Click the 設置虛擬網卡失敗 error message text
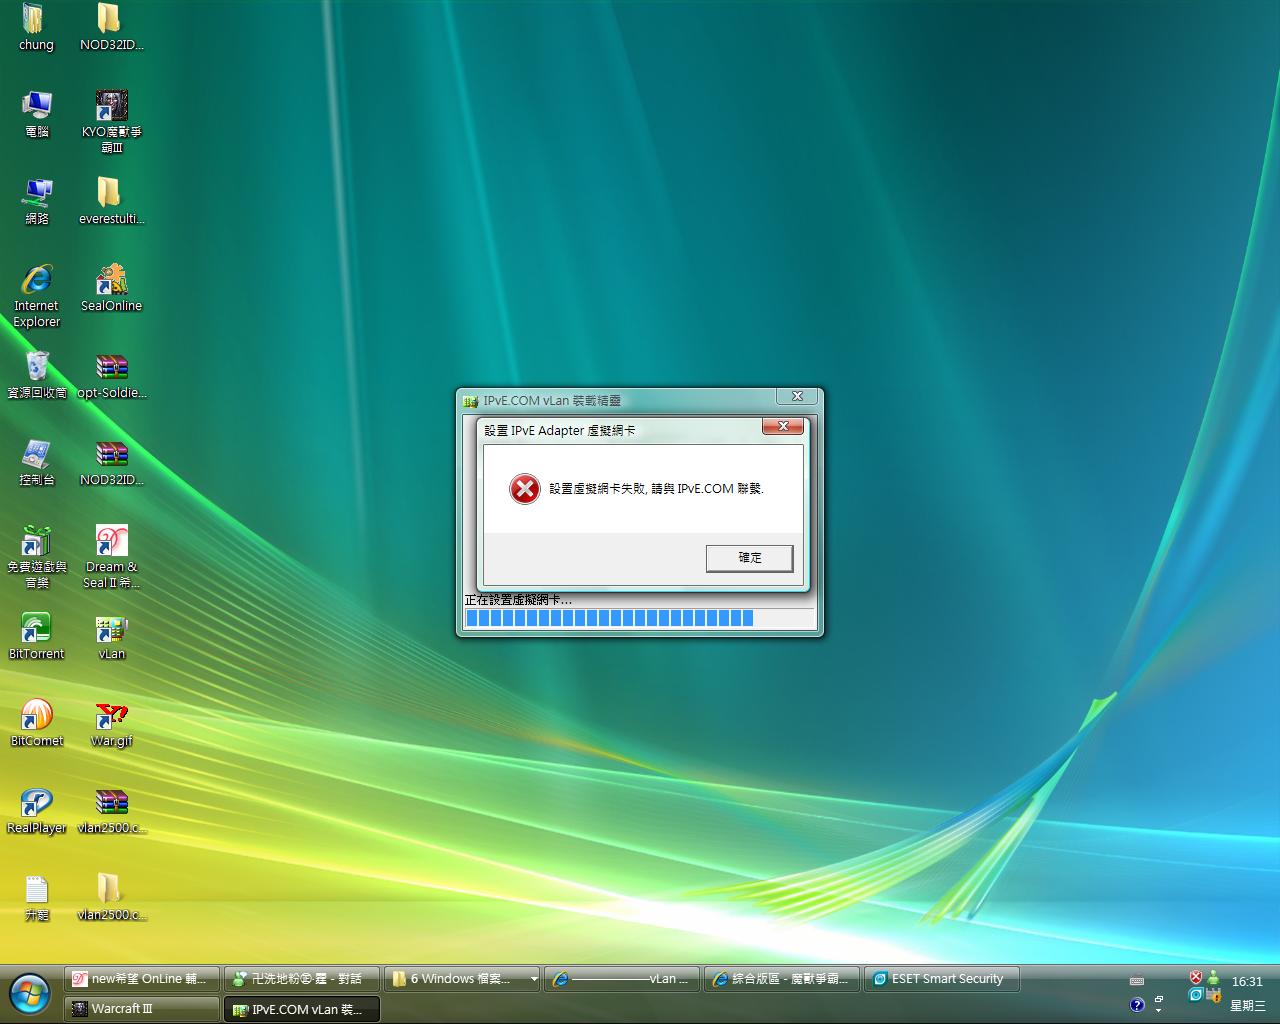The image size is (1280, 1024). 656,489
